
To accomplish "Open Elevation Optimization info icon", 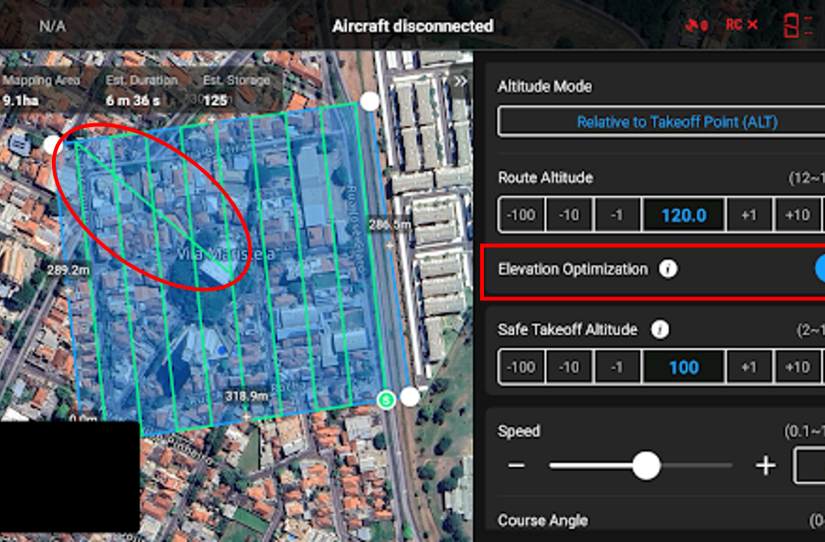I will (668, 269).
